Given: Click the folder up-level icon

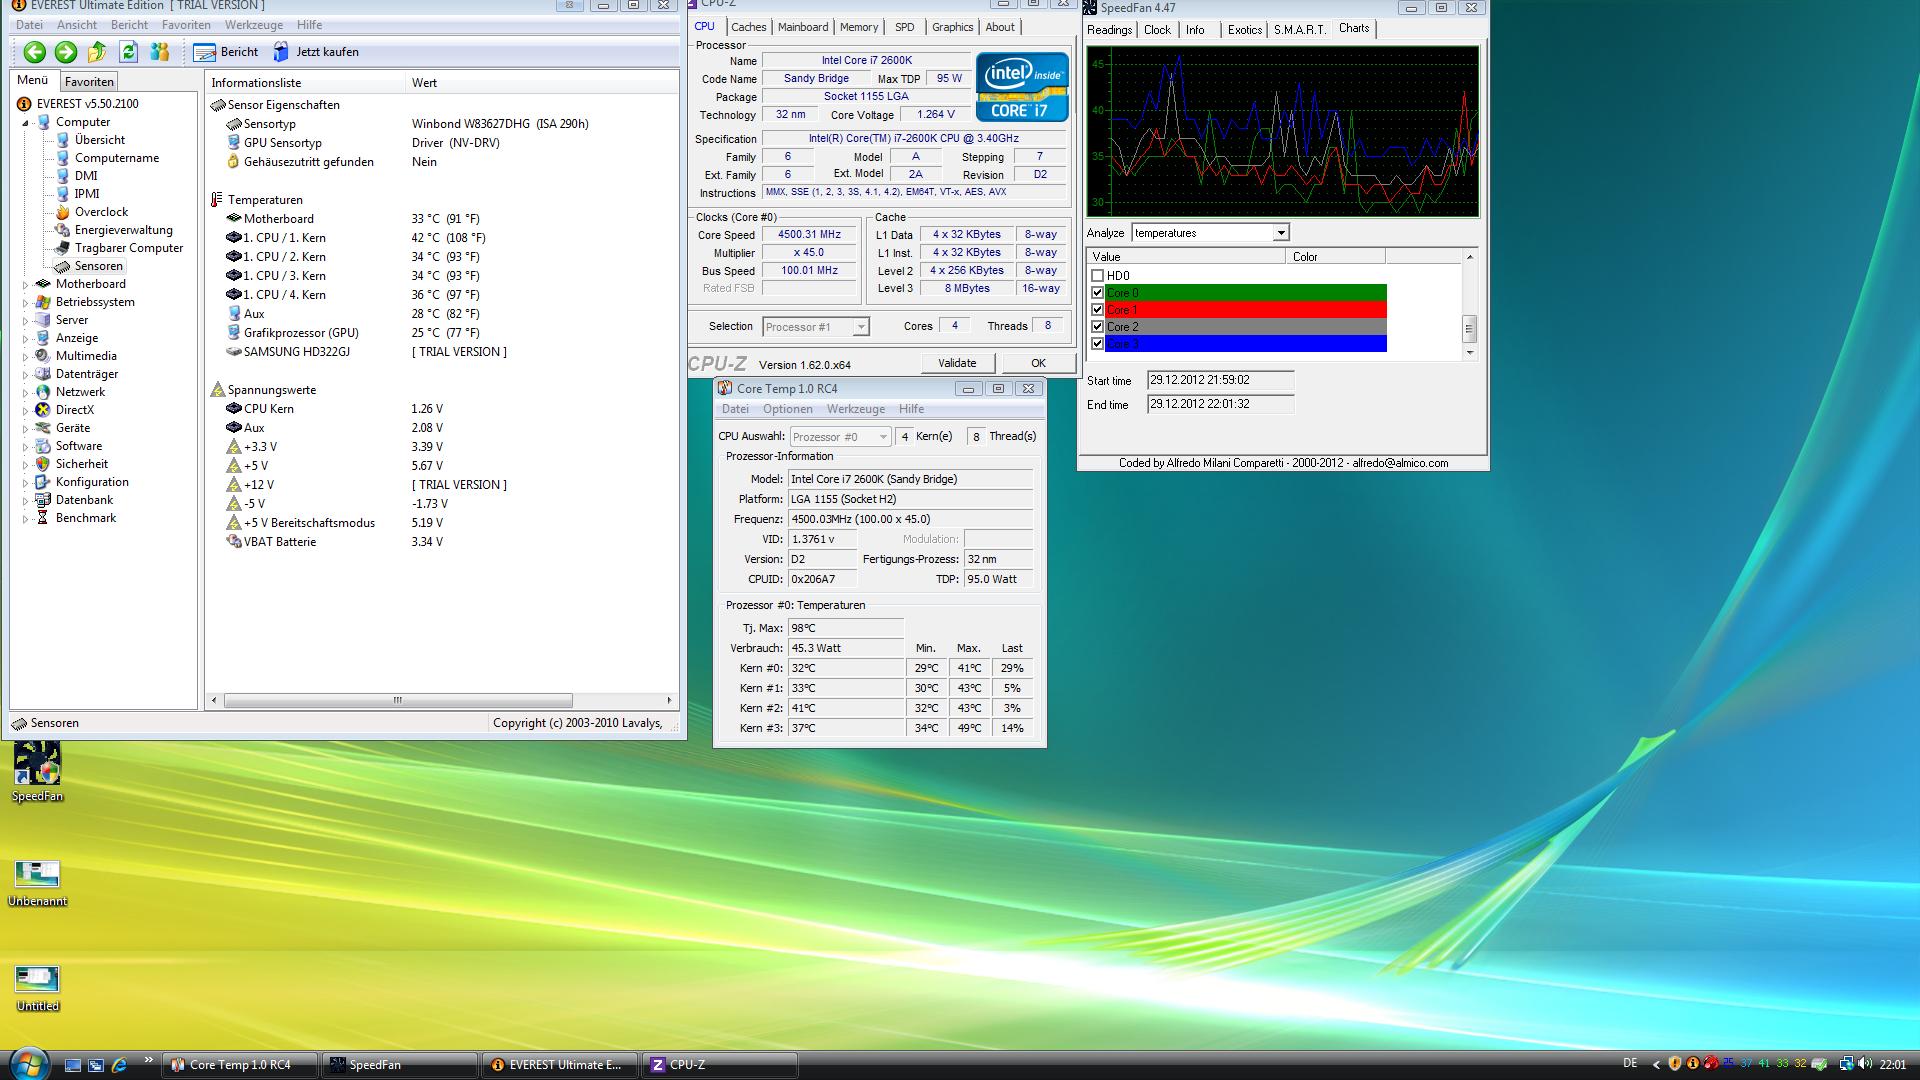Looking at the screenshot, I should [x=97, y=52].
